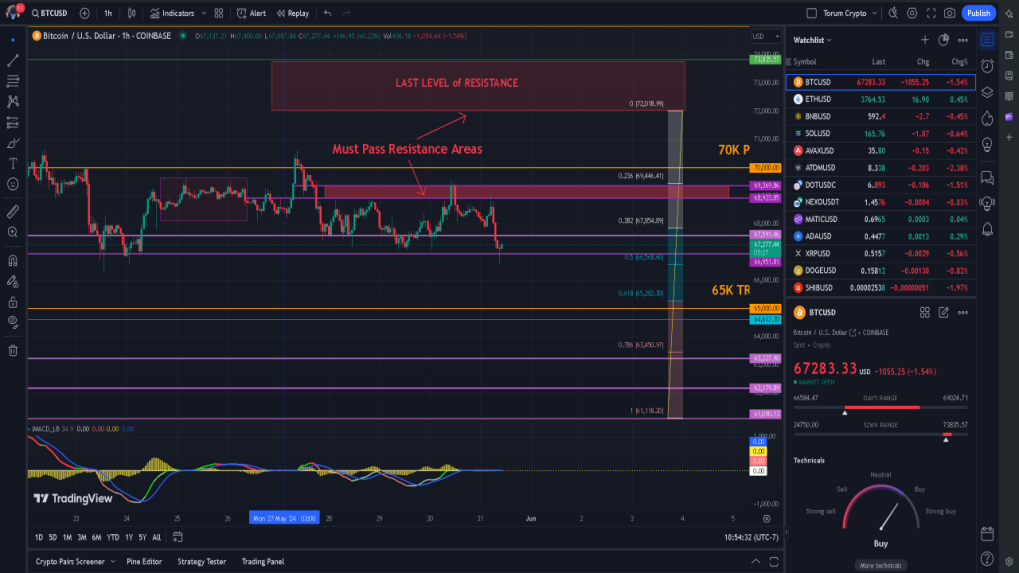
Task: Toggle lock all drawing tools
Action: click(x=13, y=302)
